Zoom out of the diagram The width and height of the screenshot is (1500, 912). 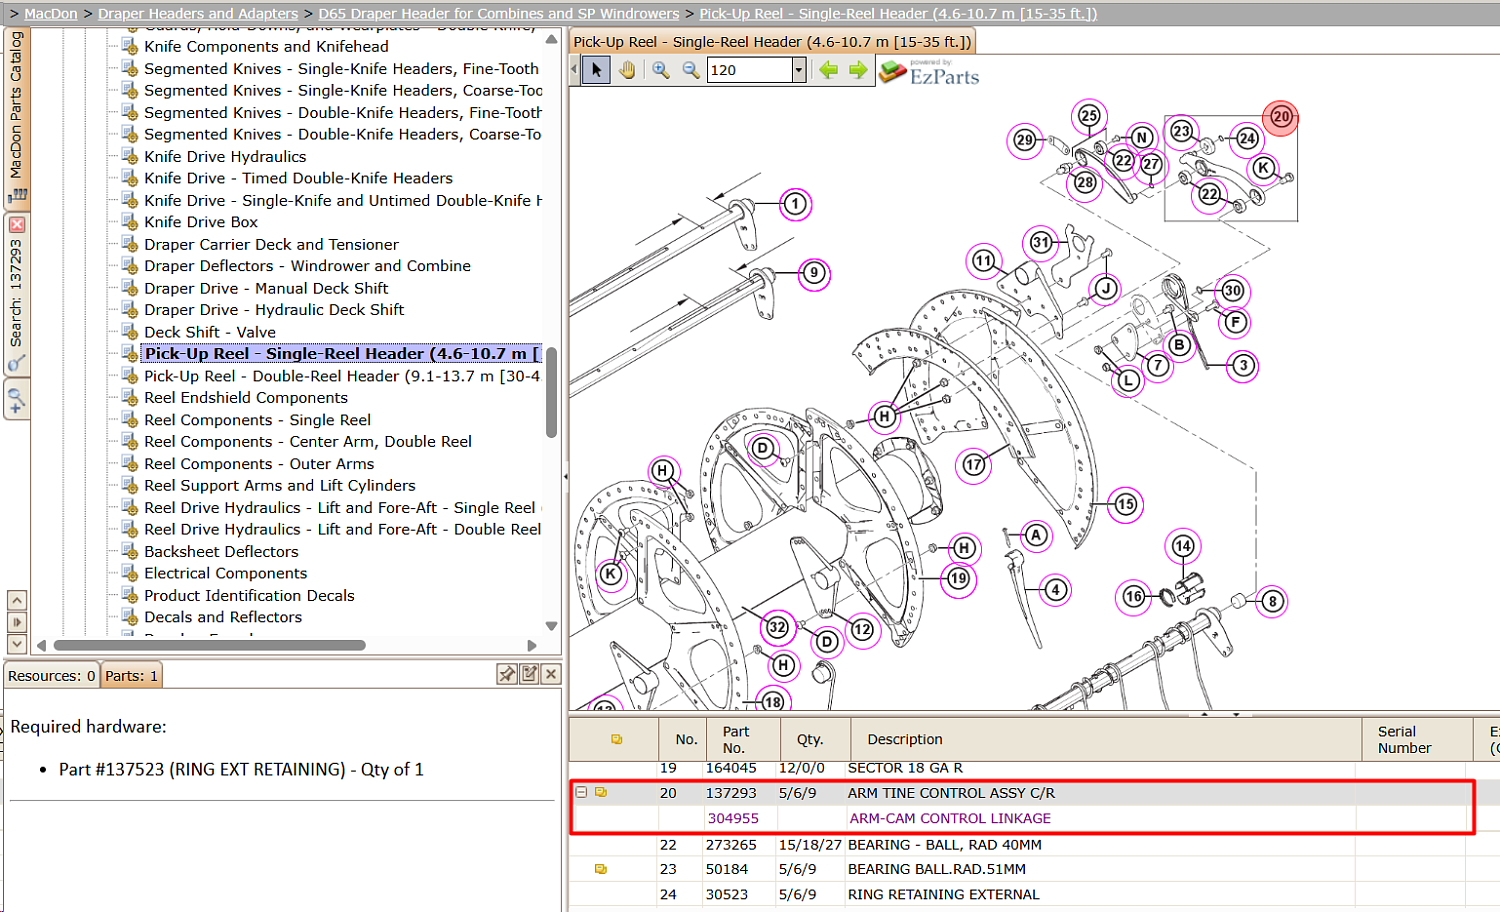click(691, 70)
